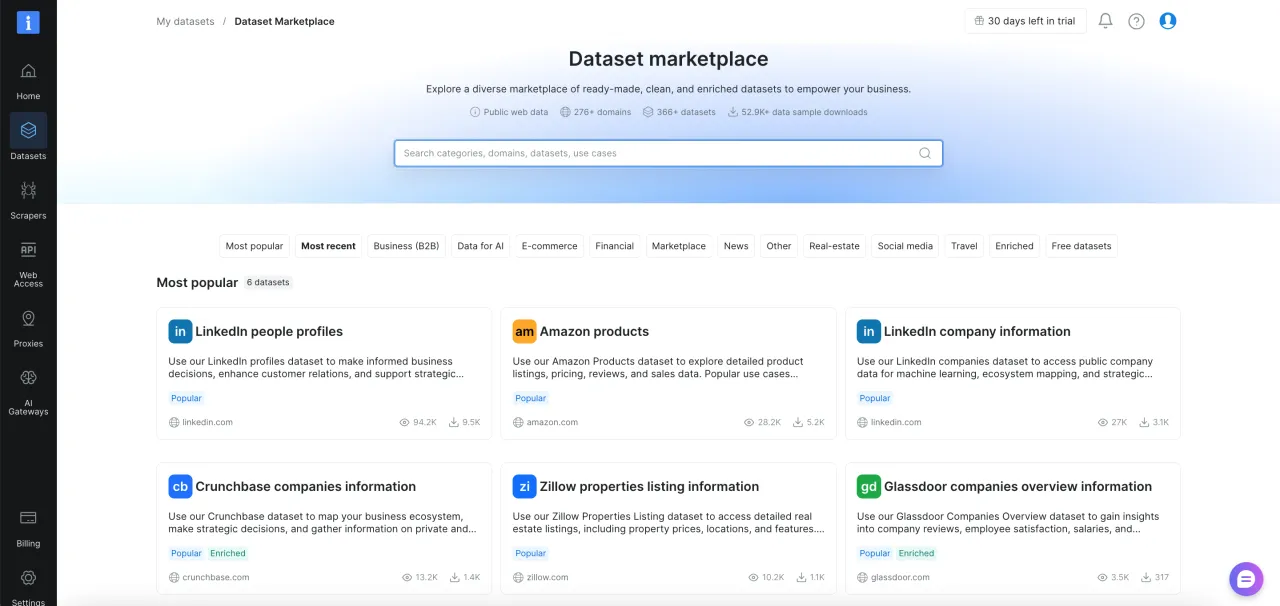Show the Free datasets category
The height and width of the screenshot is (606, 1280).
tap(1081, 246)
